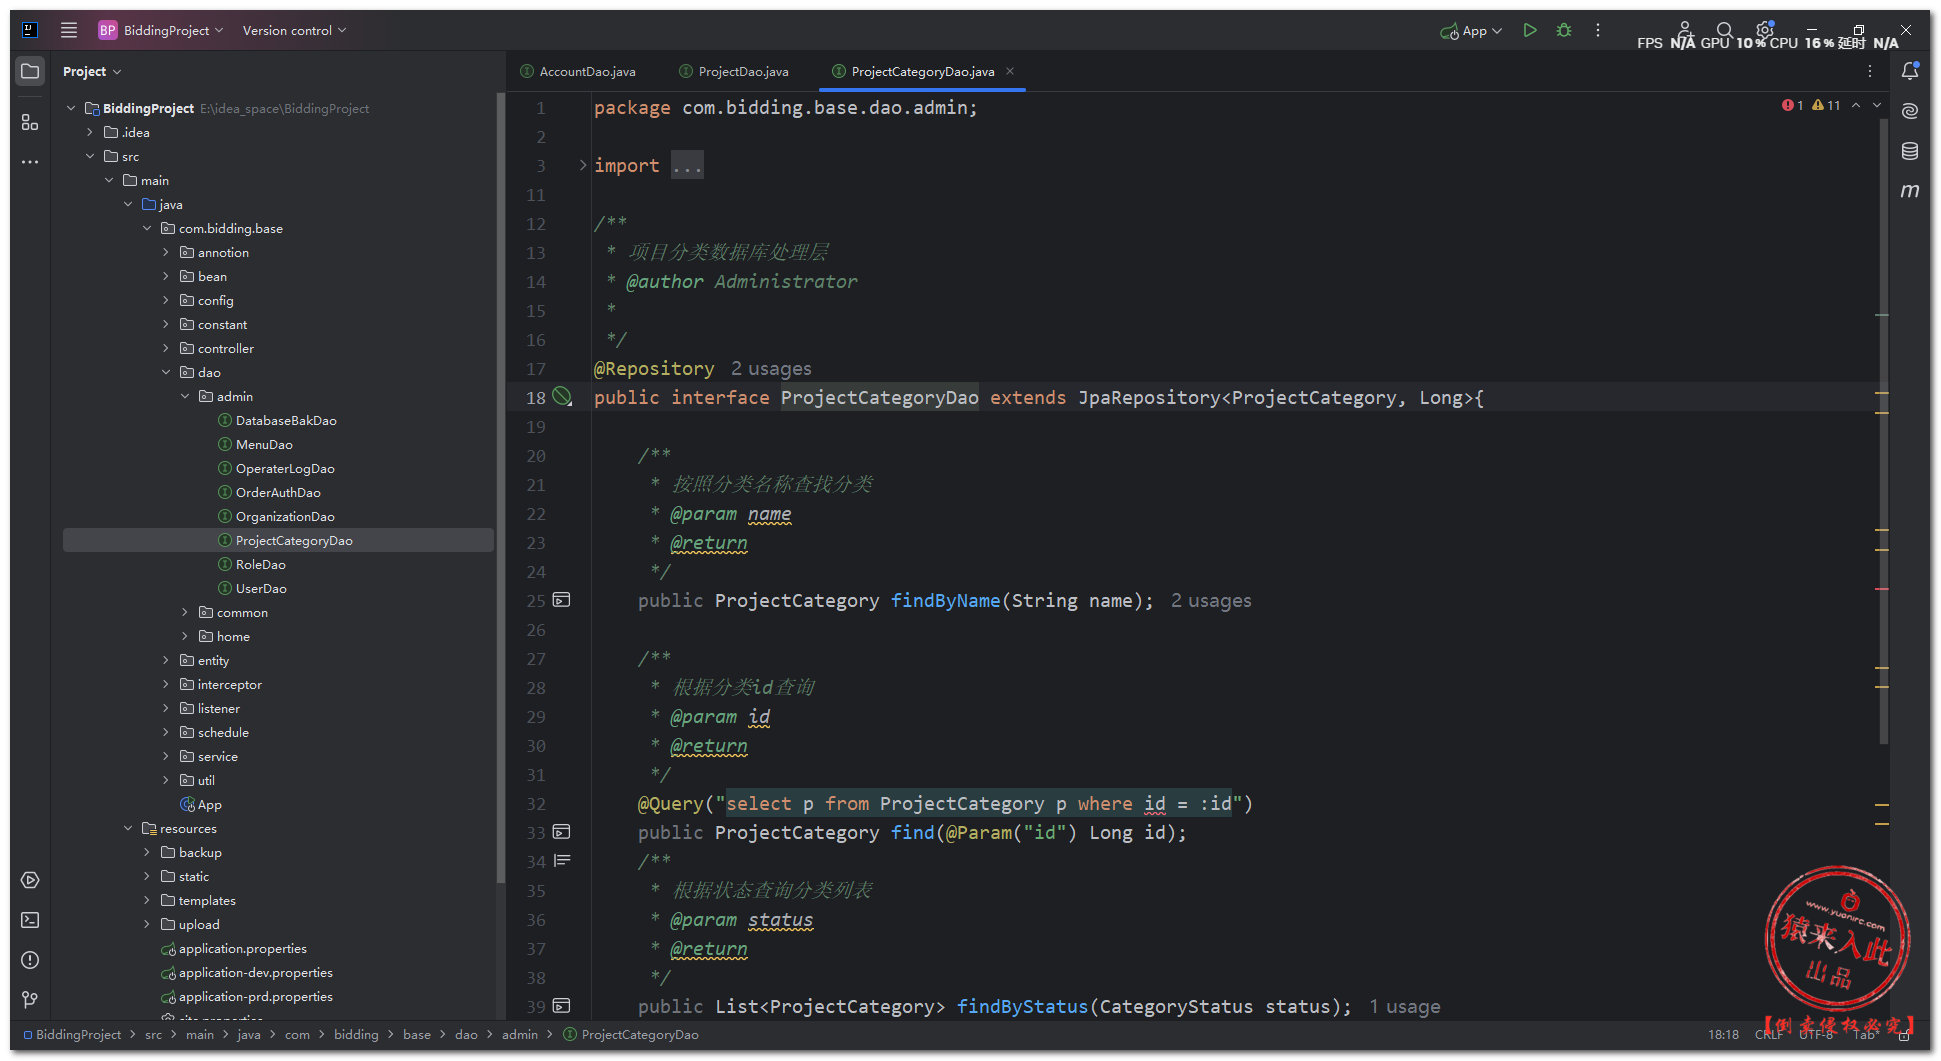Click the 2 usages hint beside findByName

point(1211,601)
